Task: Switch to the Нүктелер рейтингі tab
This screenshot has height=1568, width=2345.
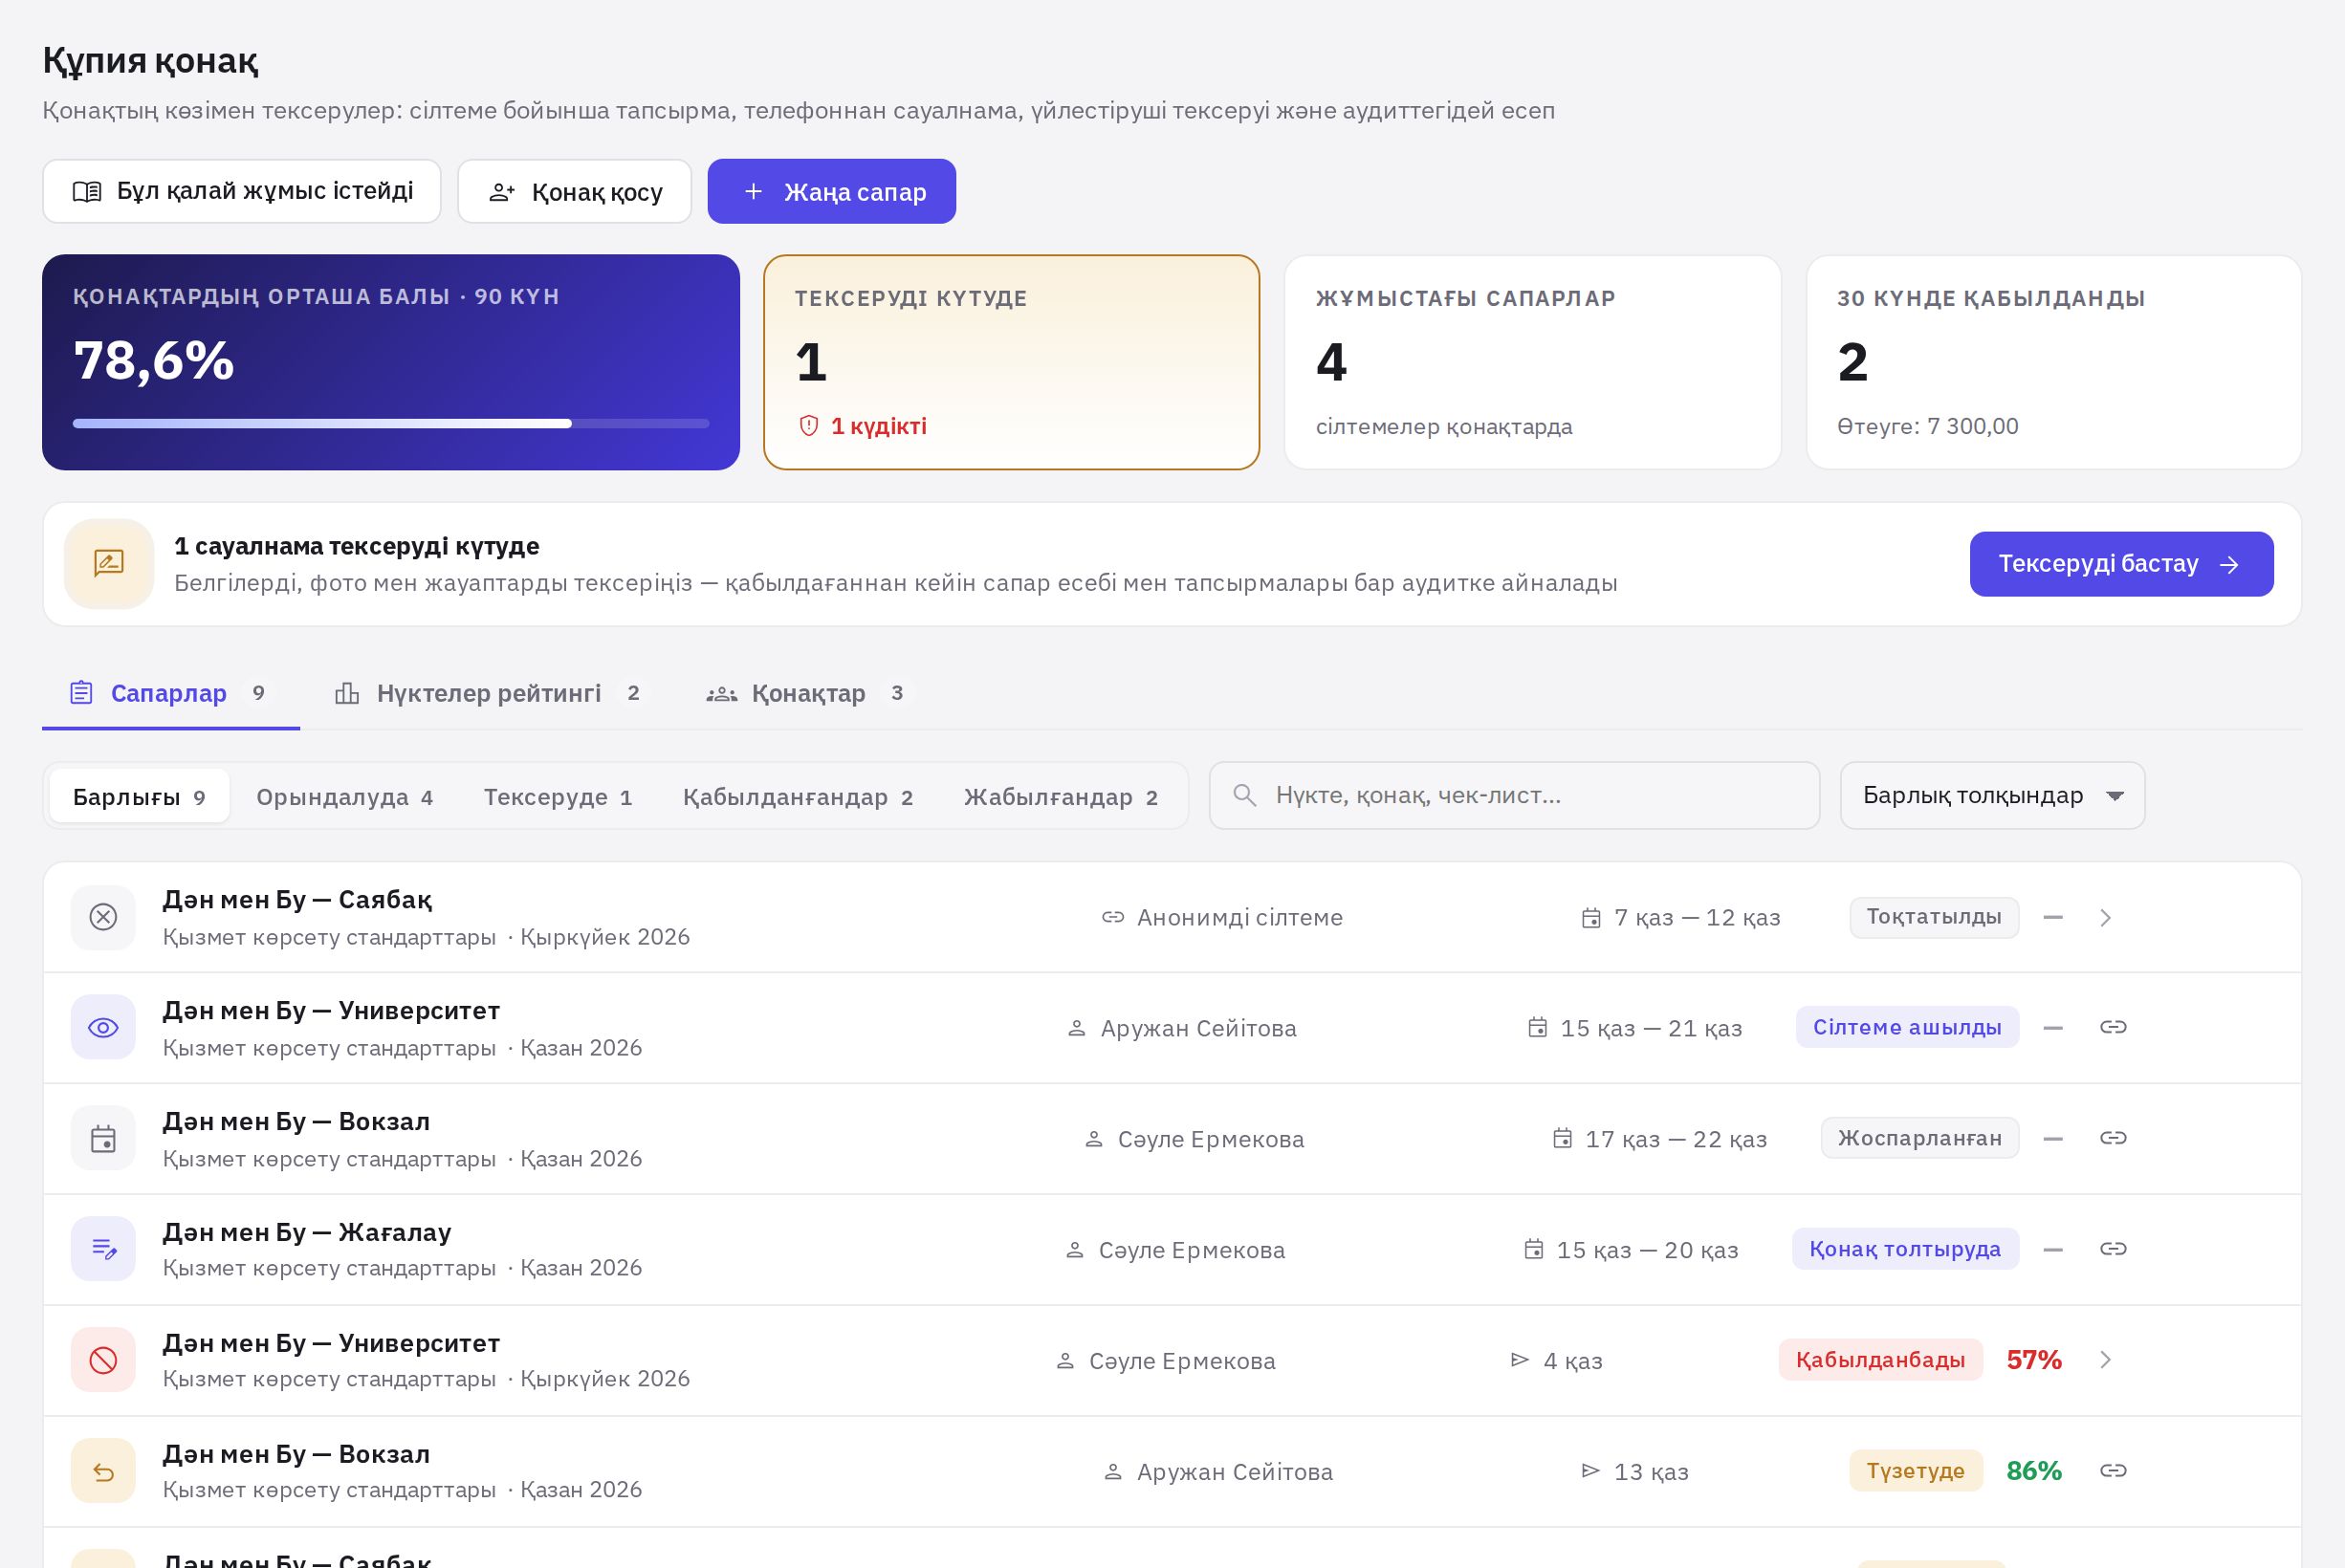Action: coord(491,693)
